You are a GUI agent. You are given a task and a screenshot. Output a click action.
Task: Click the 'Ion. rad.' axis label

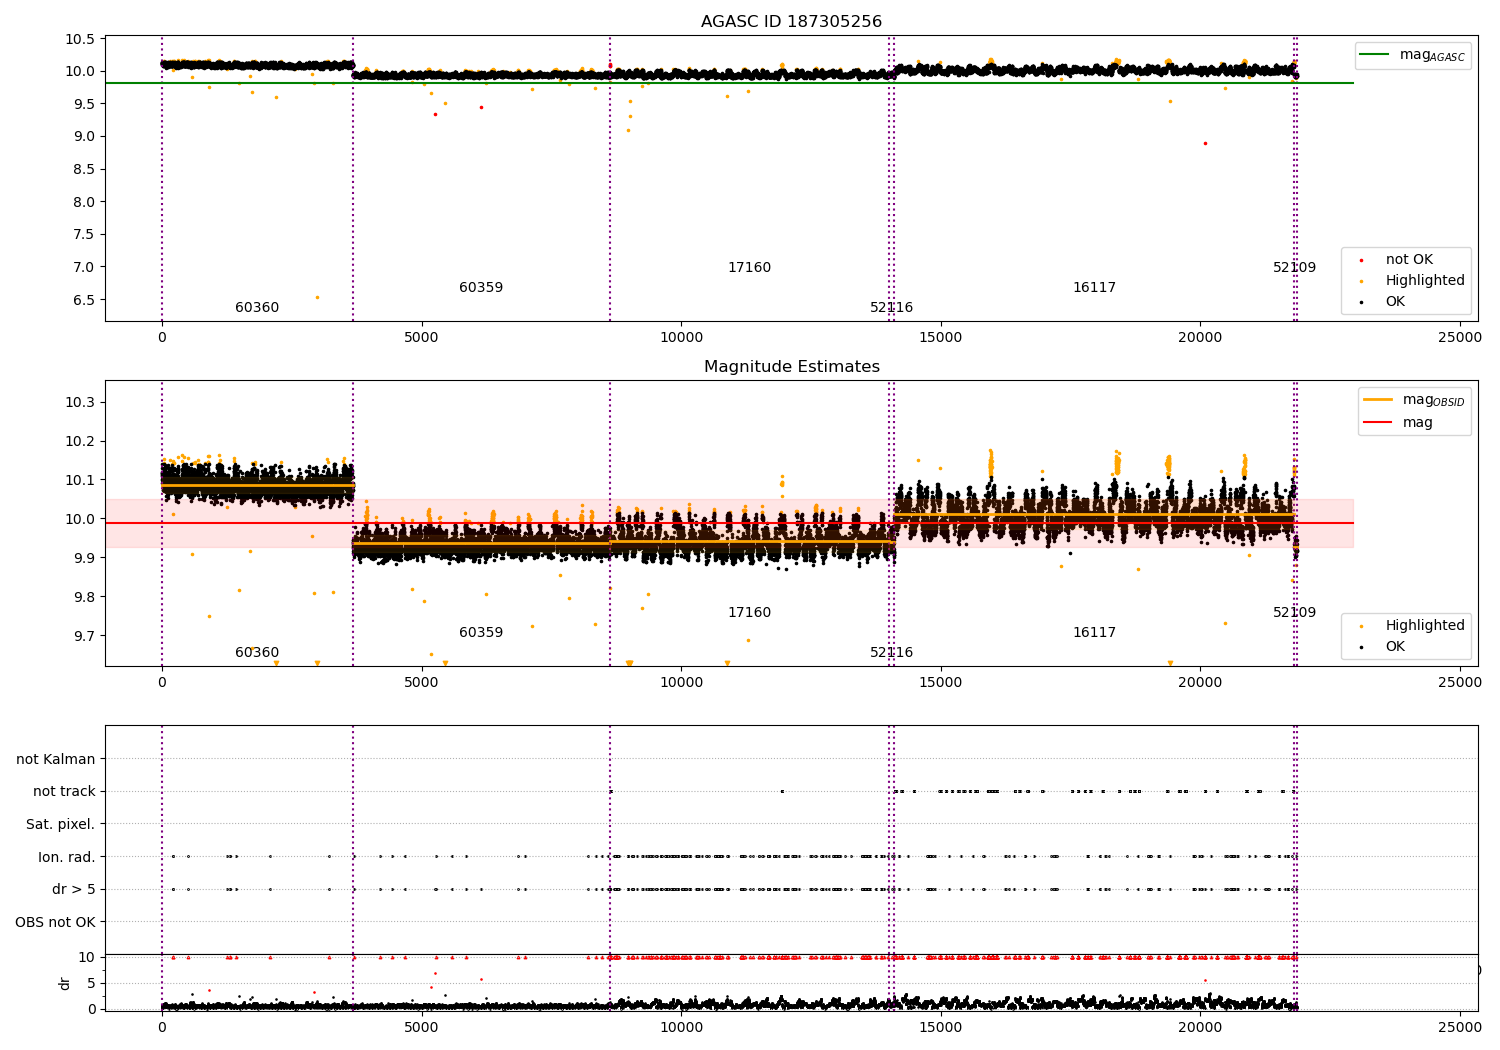[67, 857]
